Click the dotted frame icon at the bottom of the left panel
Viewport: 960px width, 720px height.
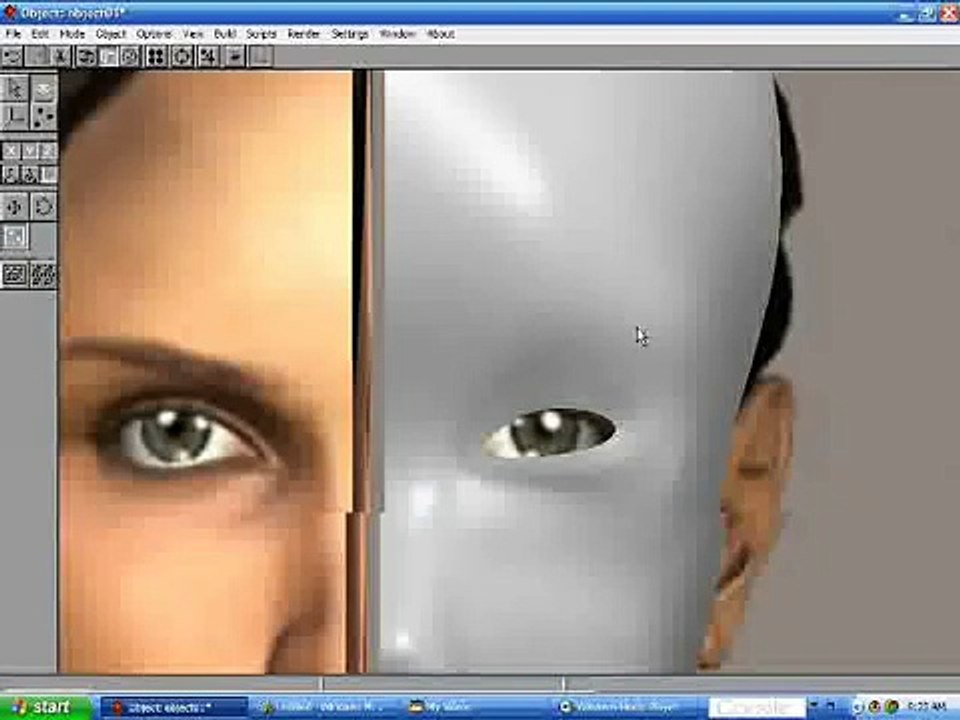[43, 276]
